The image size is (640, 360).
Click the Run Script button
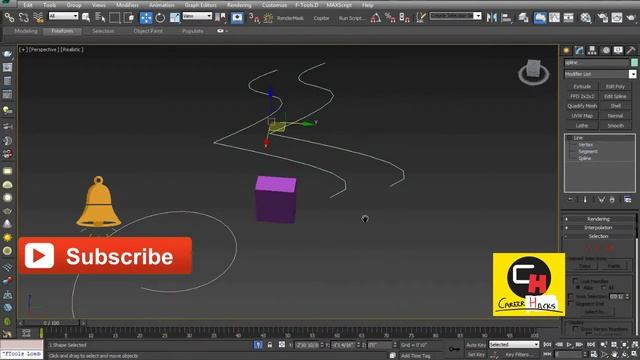351,18
